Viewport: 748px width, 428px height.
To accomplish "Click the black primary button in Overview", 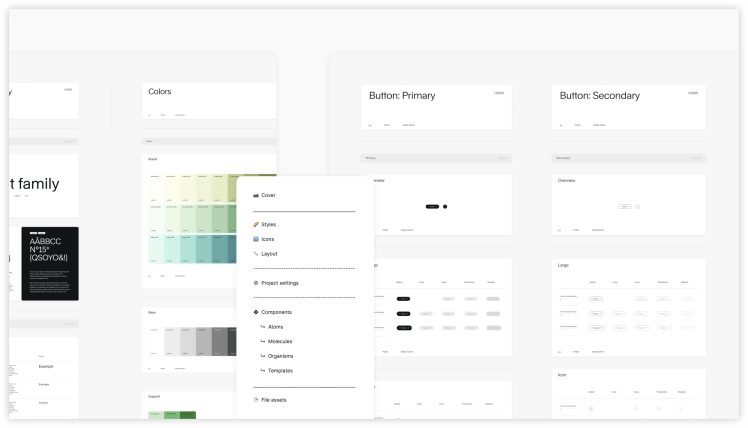I will [x=431, y=207].
